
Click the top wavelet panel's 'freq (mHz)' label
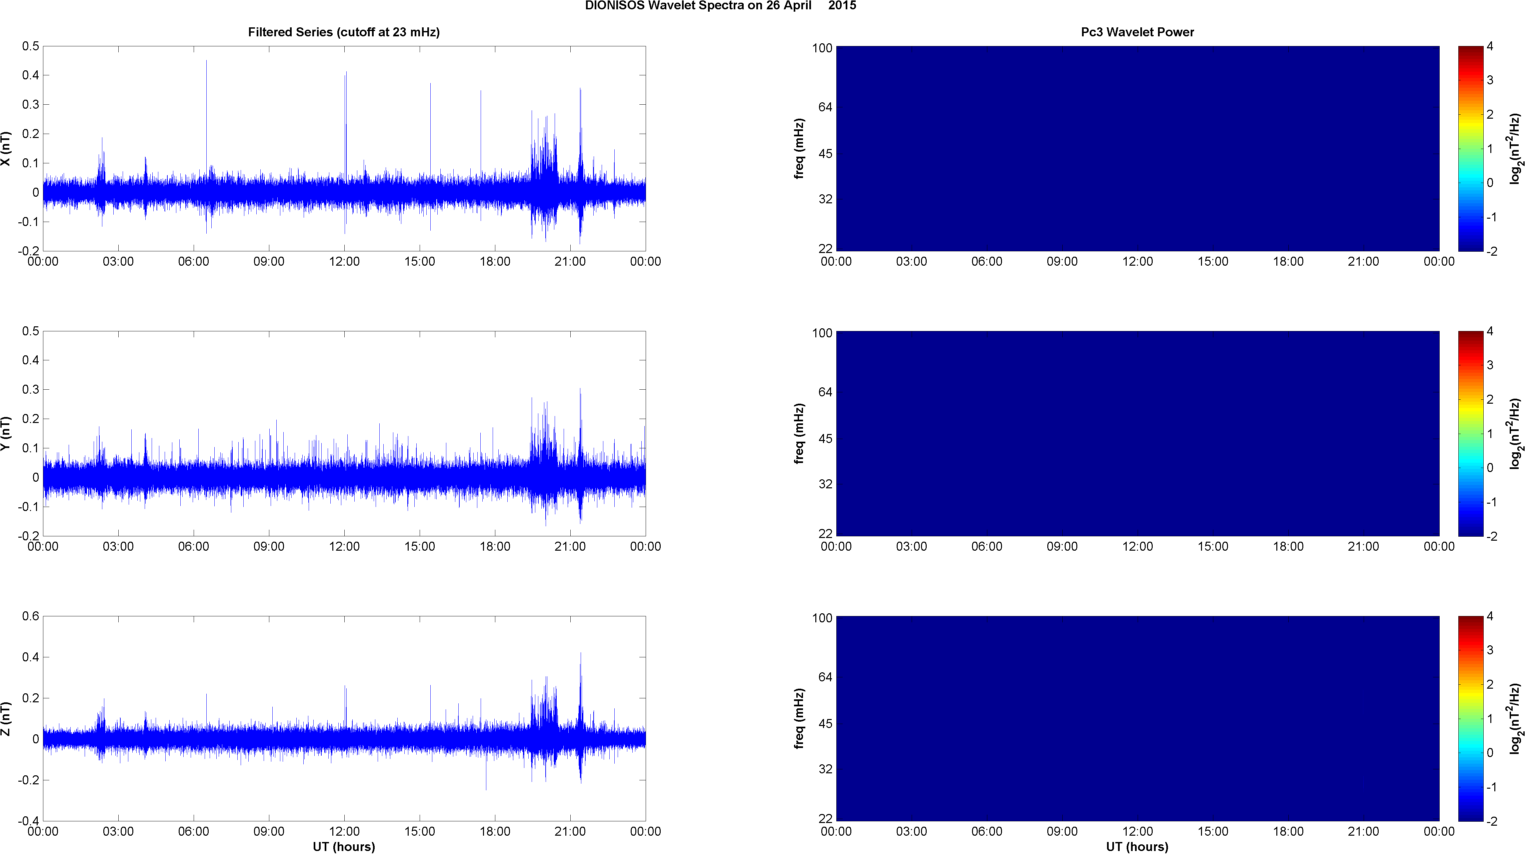click(x=800, y=149)
